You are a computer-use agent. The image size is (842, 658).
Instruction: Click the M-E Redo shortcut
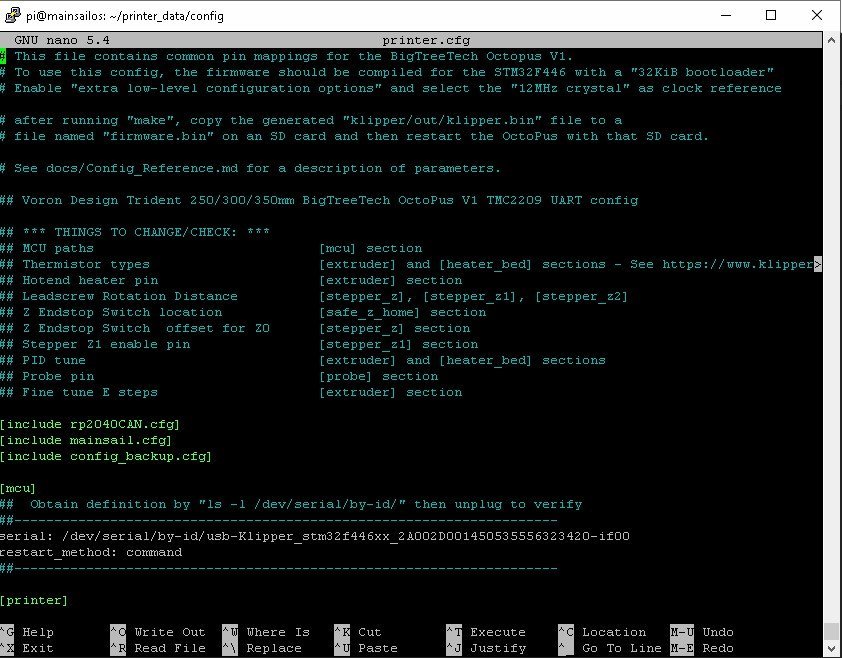pyautogui.click(x=702, y=648)
